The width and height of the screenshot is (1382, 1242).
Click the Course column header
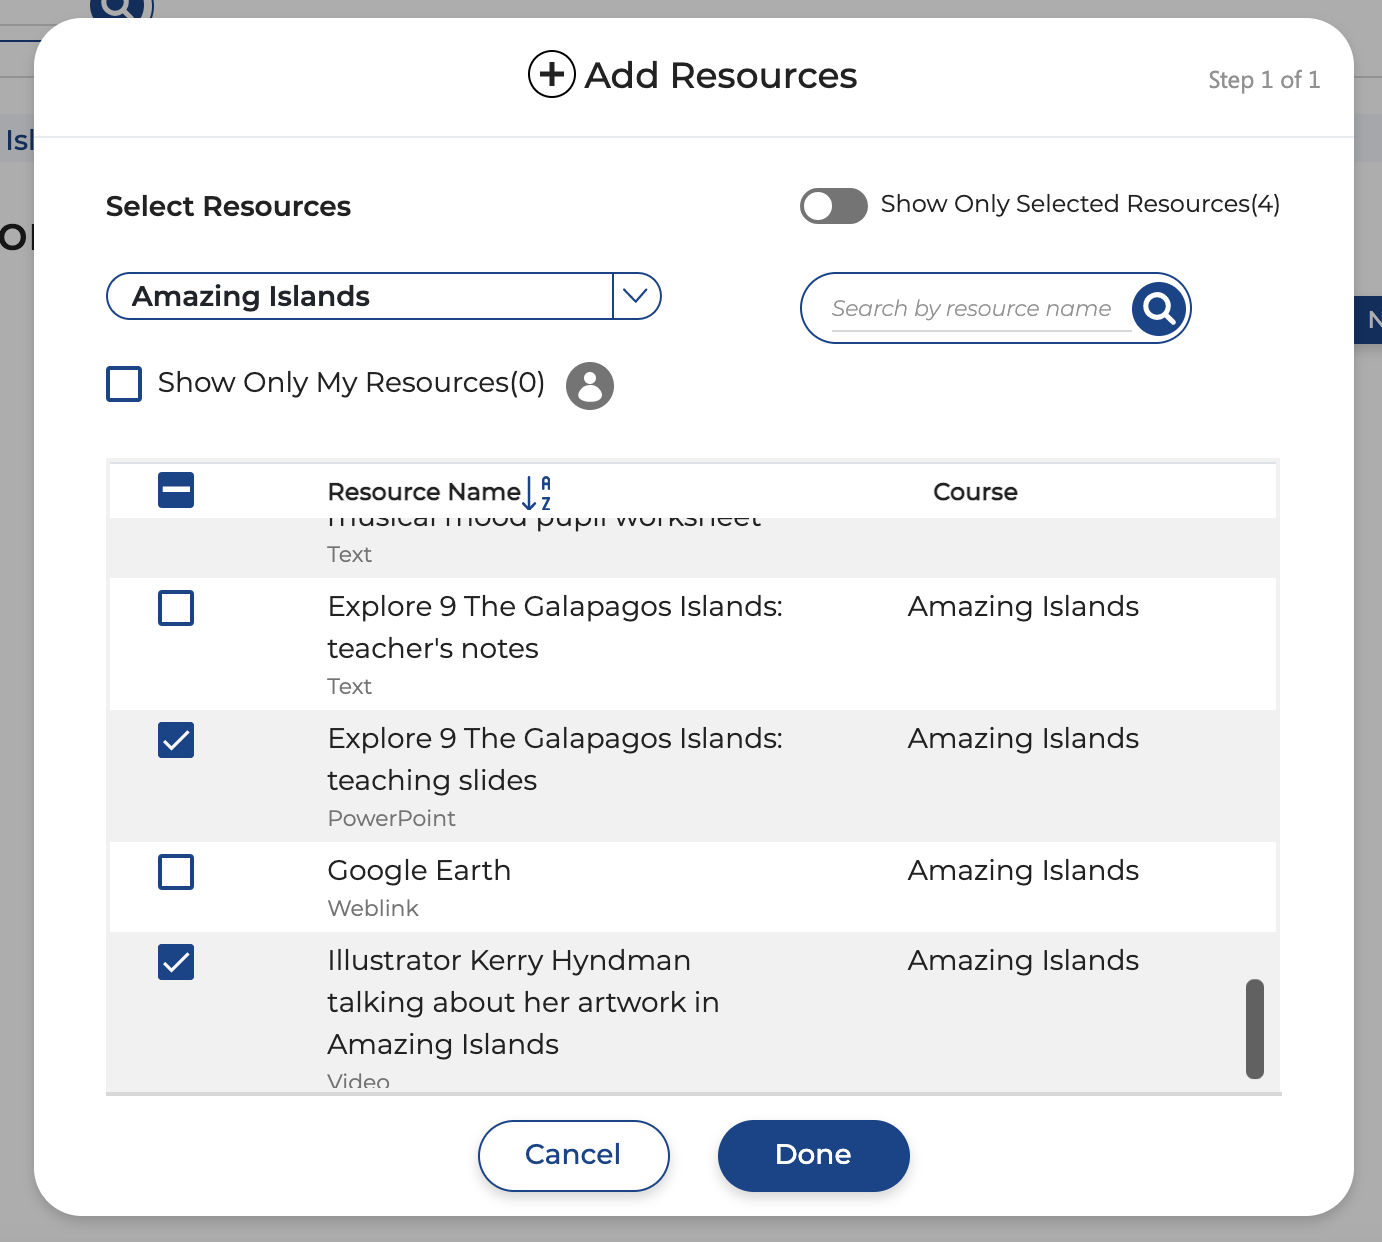[x=975, y=492]
